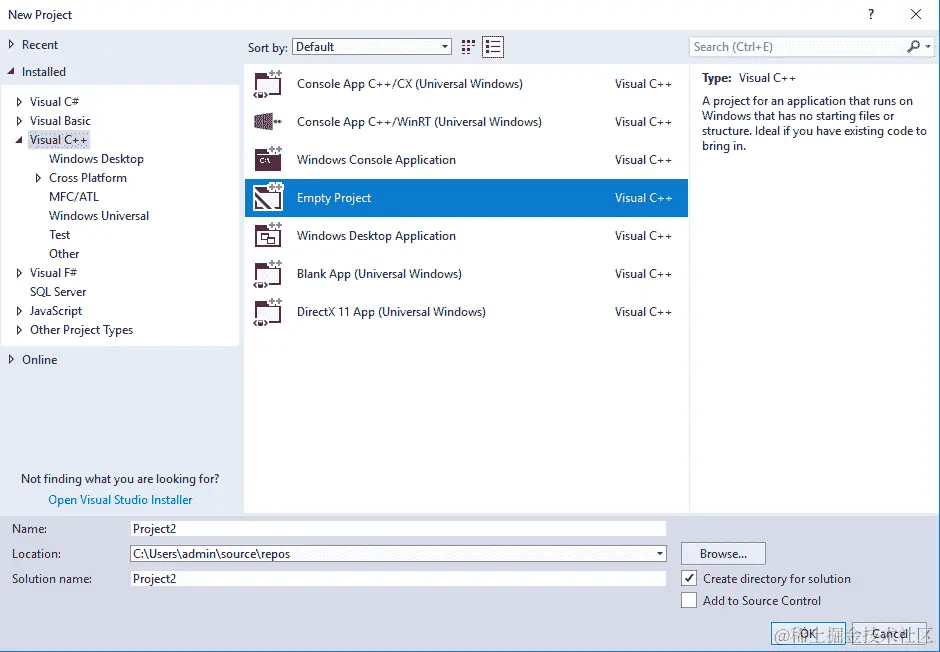Close the New Project dialog
The width and height of the screenshot is (940, 652).
pyautogui.click(x=915, y=14)
